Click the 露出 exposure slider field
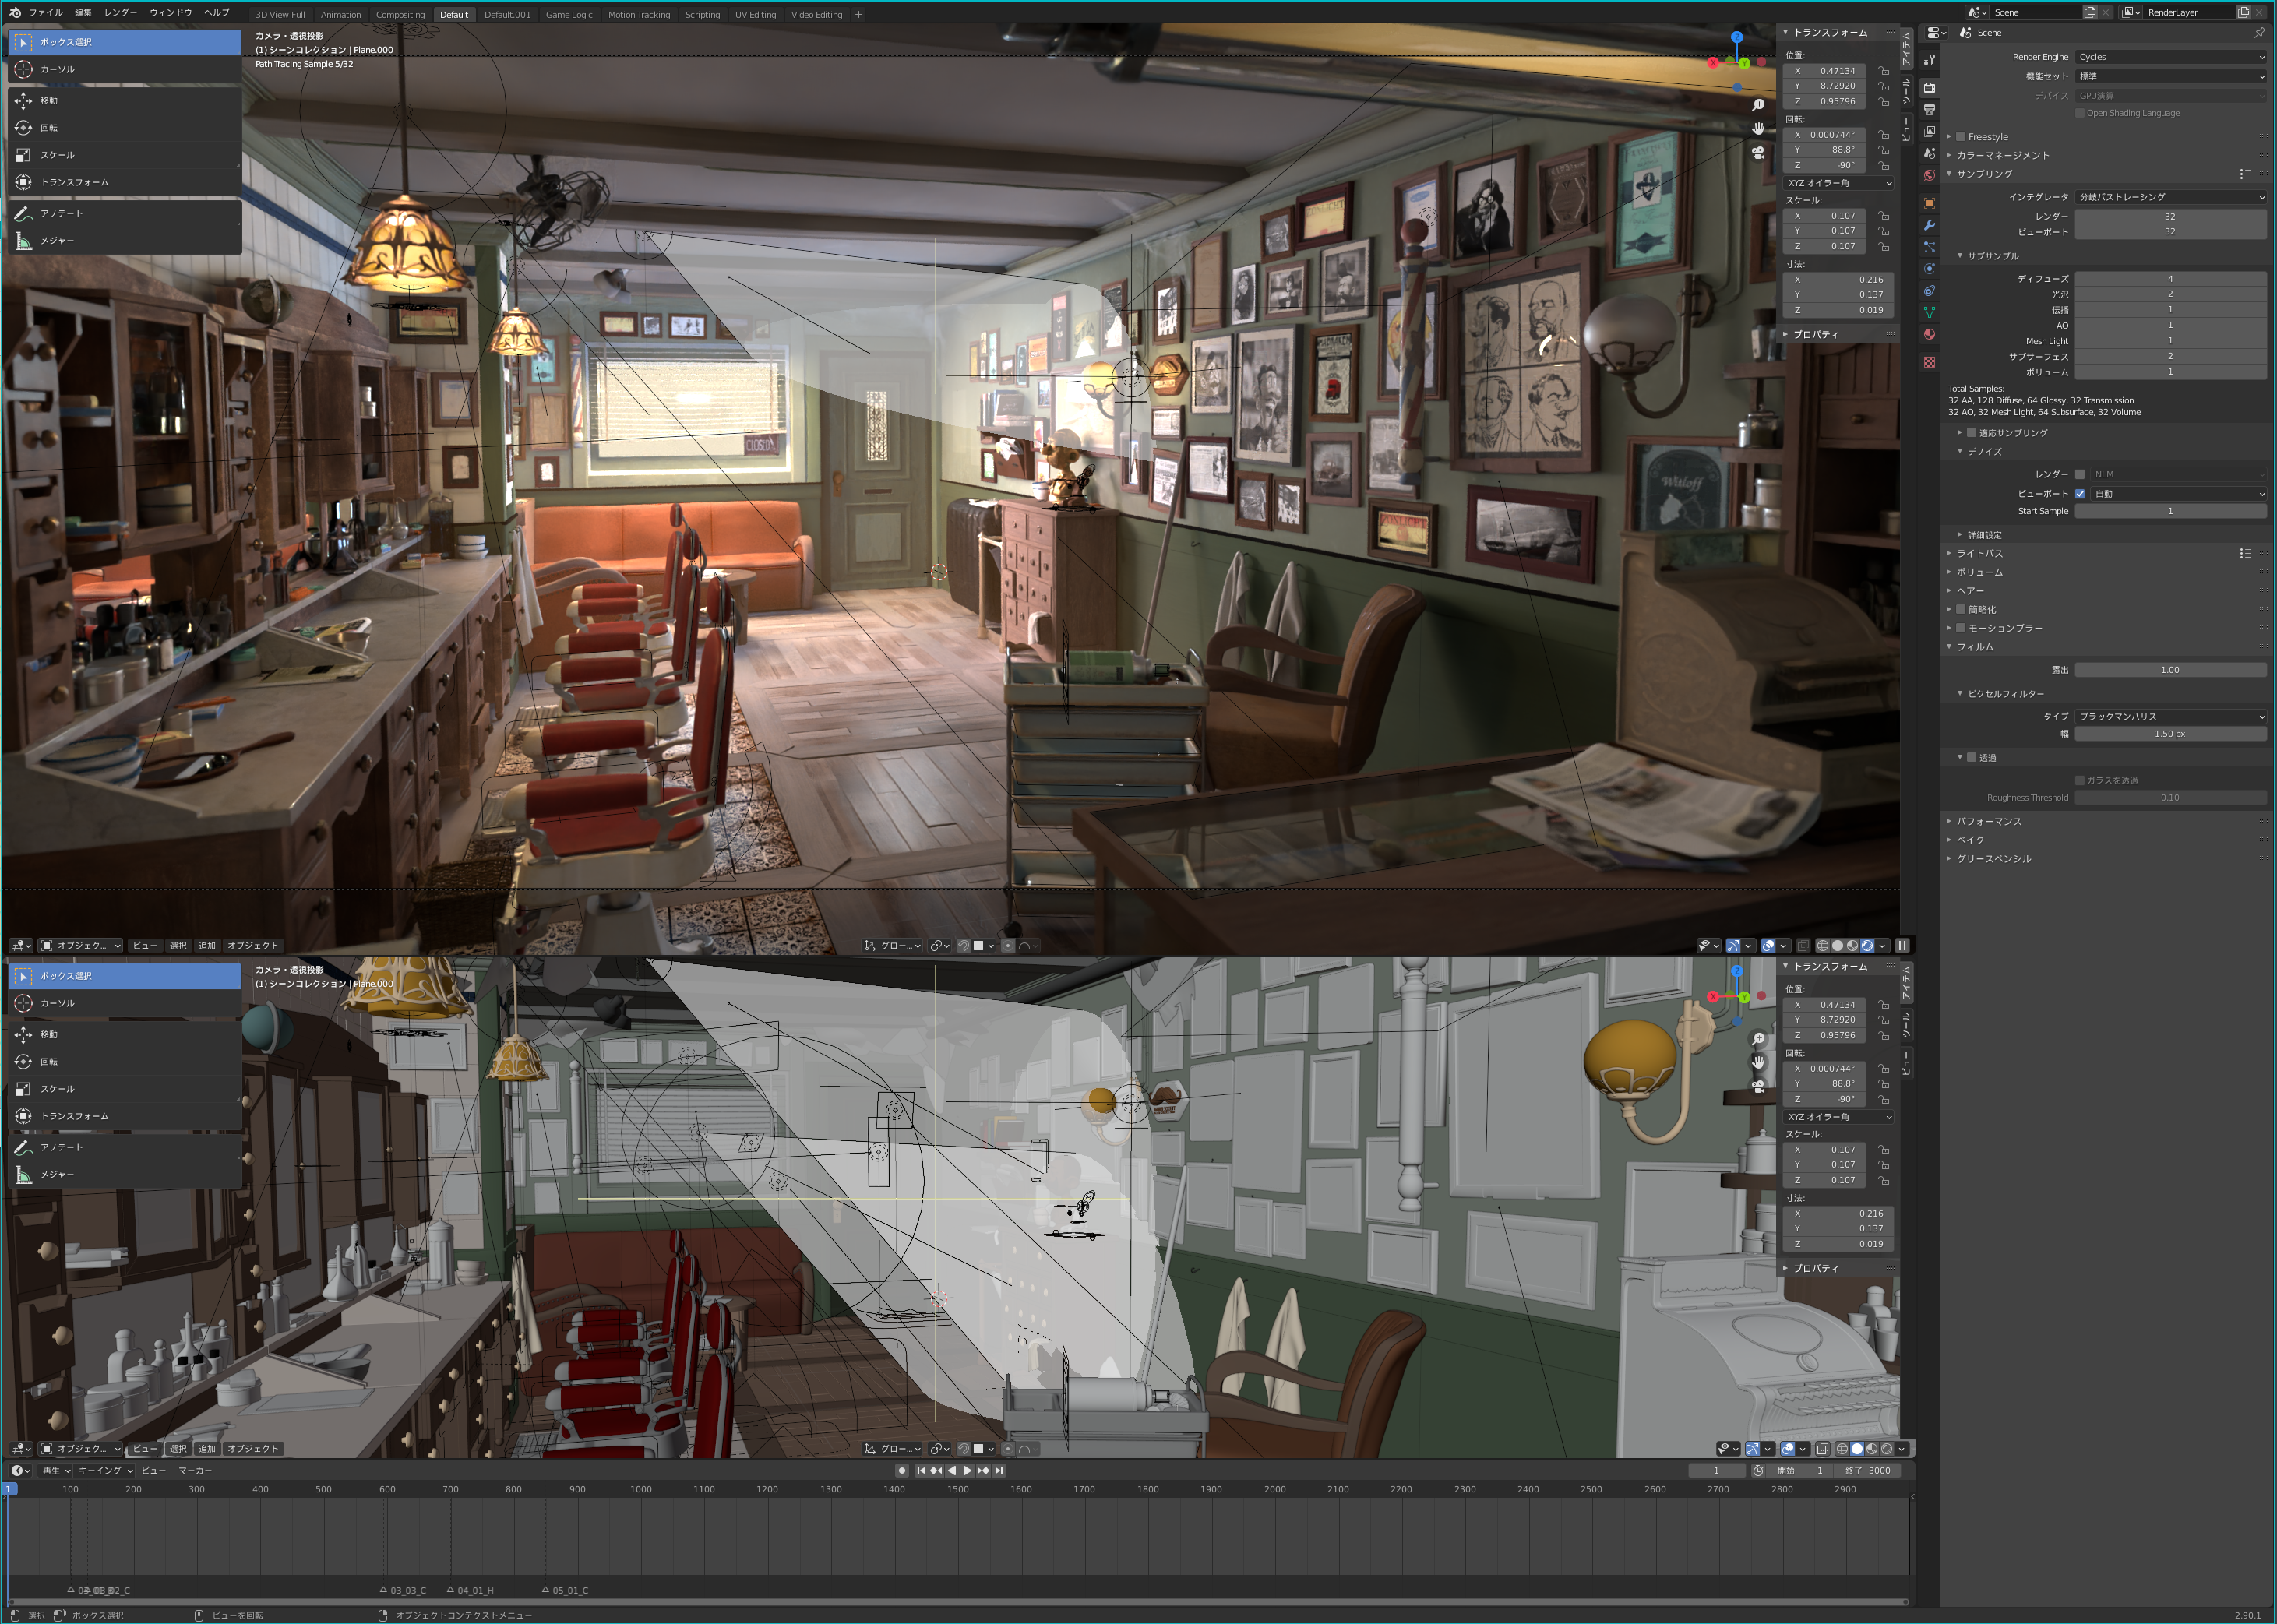The height and width of the screenshot is (1624, 2277). (2170, 670)
